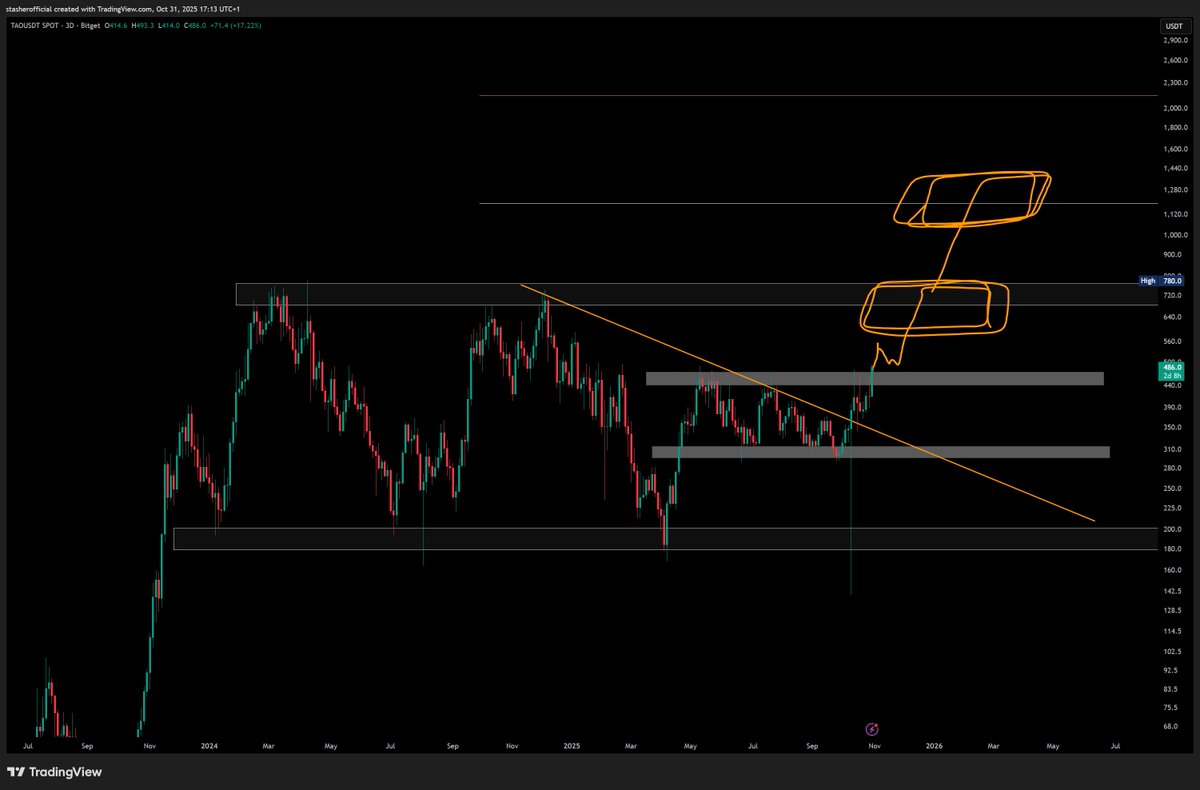1200x790 pixels.
Task: Click the 280.0 price axis label
Action: point(1174,467)
